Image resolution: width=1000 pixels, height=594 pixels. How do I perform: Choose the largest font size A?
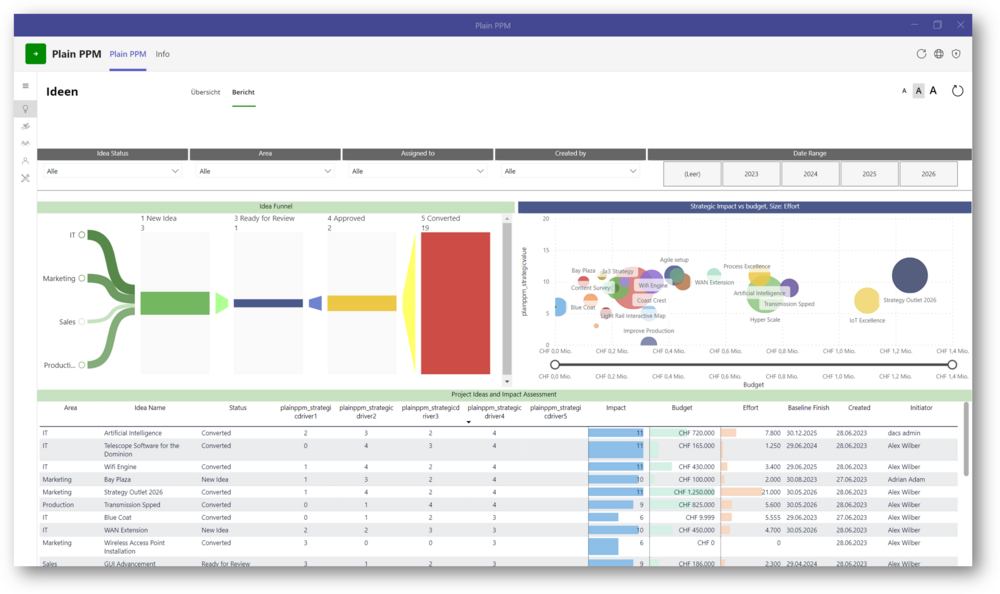pyautogui.click(x=934, y=91)
